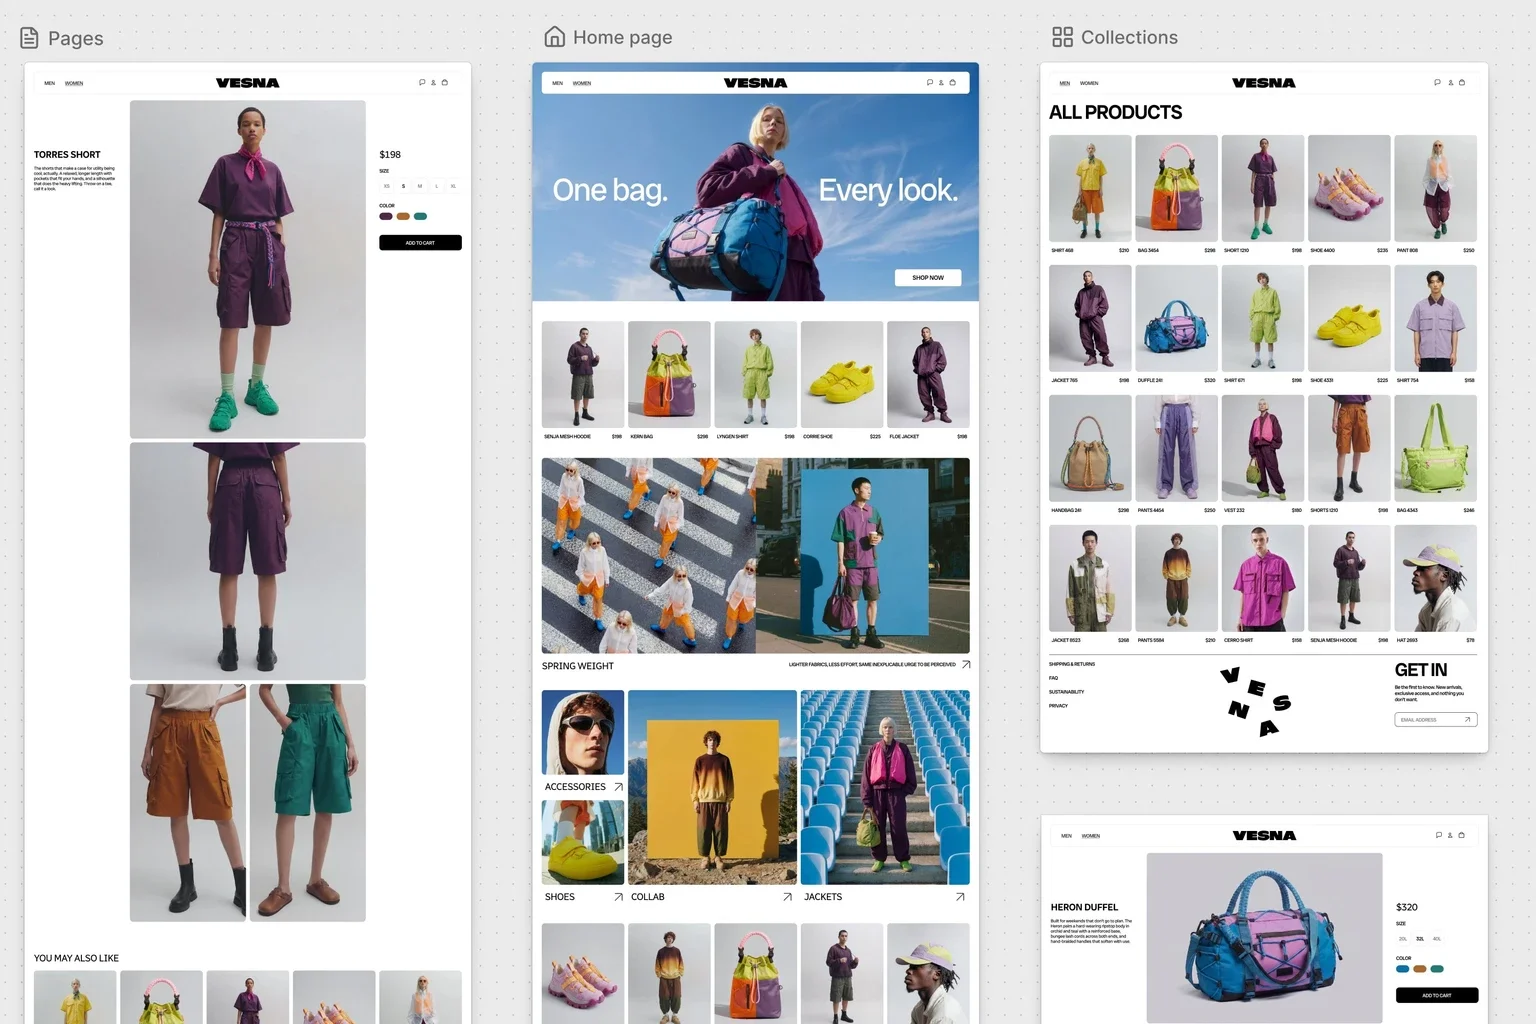Screen dimensions: 1536x1024
Task: Click the chat bubble icon on Torres Short page
Action: [422, 83]
